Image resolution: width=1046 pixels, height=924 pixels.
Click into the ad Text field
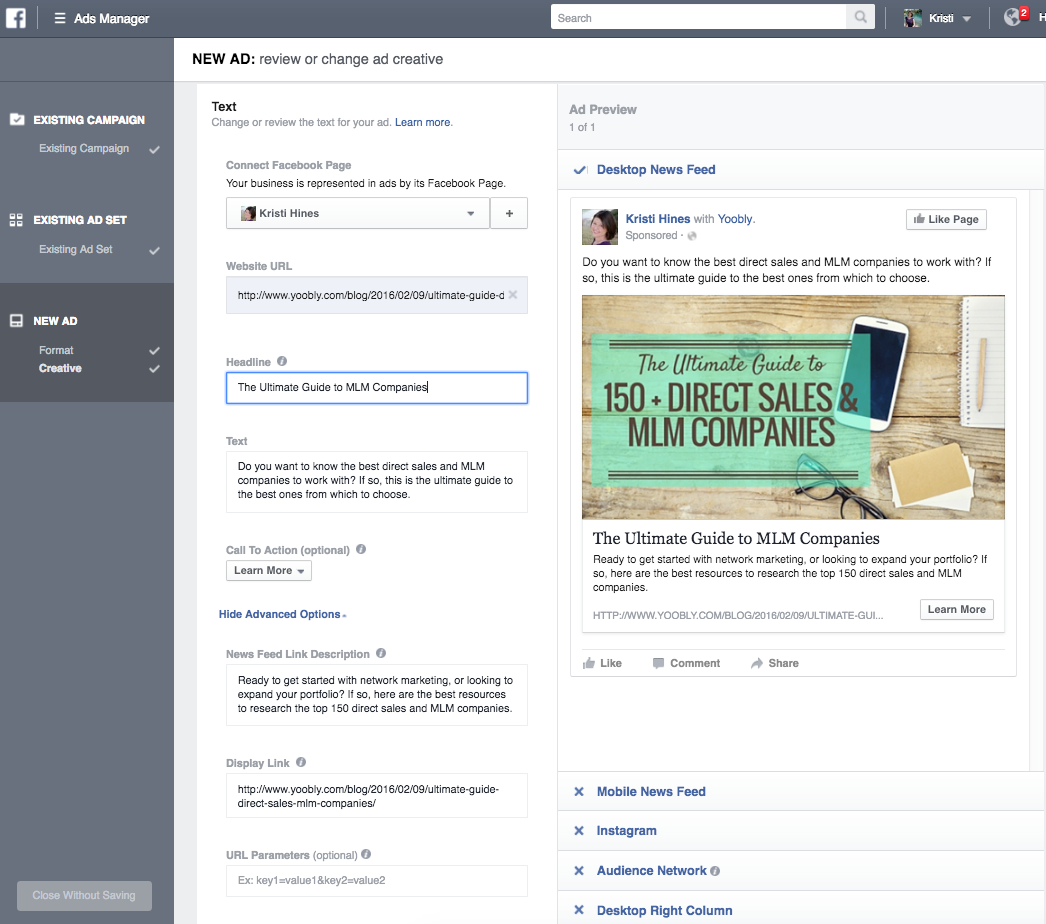[376, 482]
